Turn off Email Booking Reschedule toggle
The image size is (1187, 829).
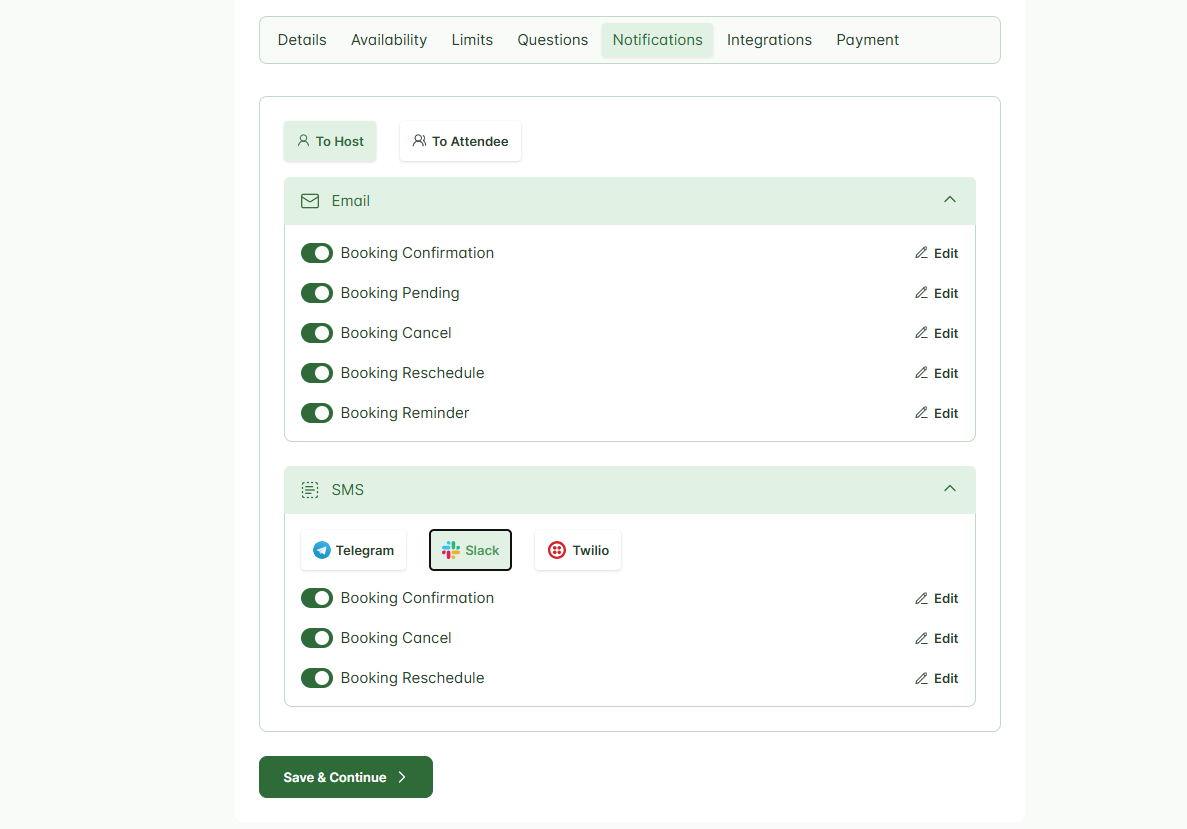click(316, 373)
